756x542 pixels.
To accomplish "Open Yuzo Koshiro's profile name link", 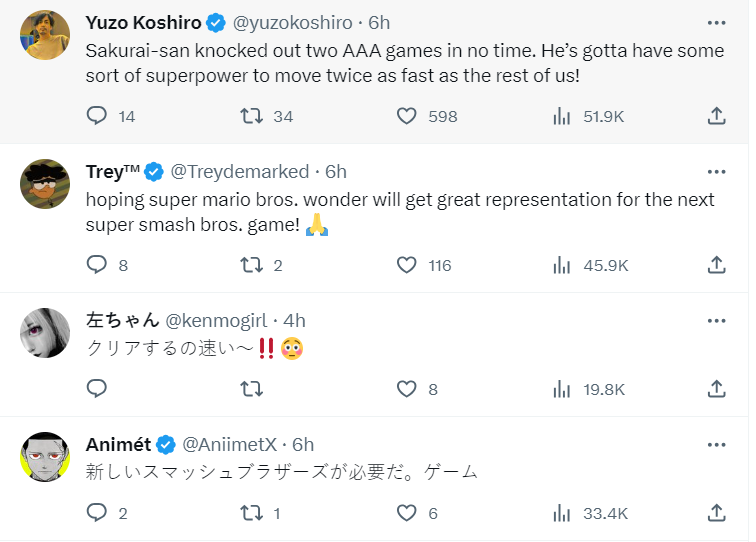I will tap(143, 22).
